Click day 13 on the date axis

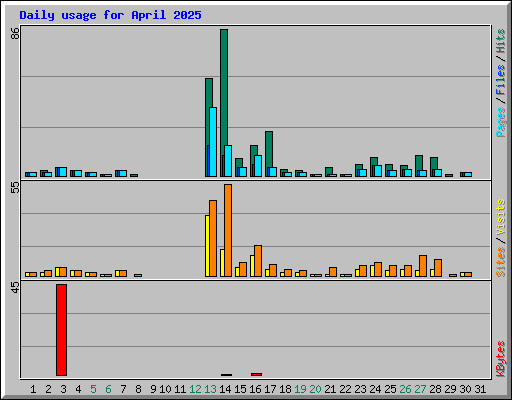pyautogui.click(x=210, y=389)
